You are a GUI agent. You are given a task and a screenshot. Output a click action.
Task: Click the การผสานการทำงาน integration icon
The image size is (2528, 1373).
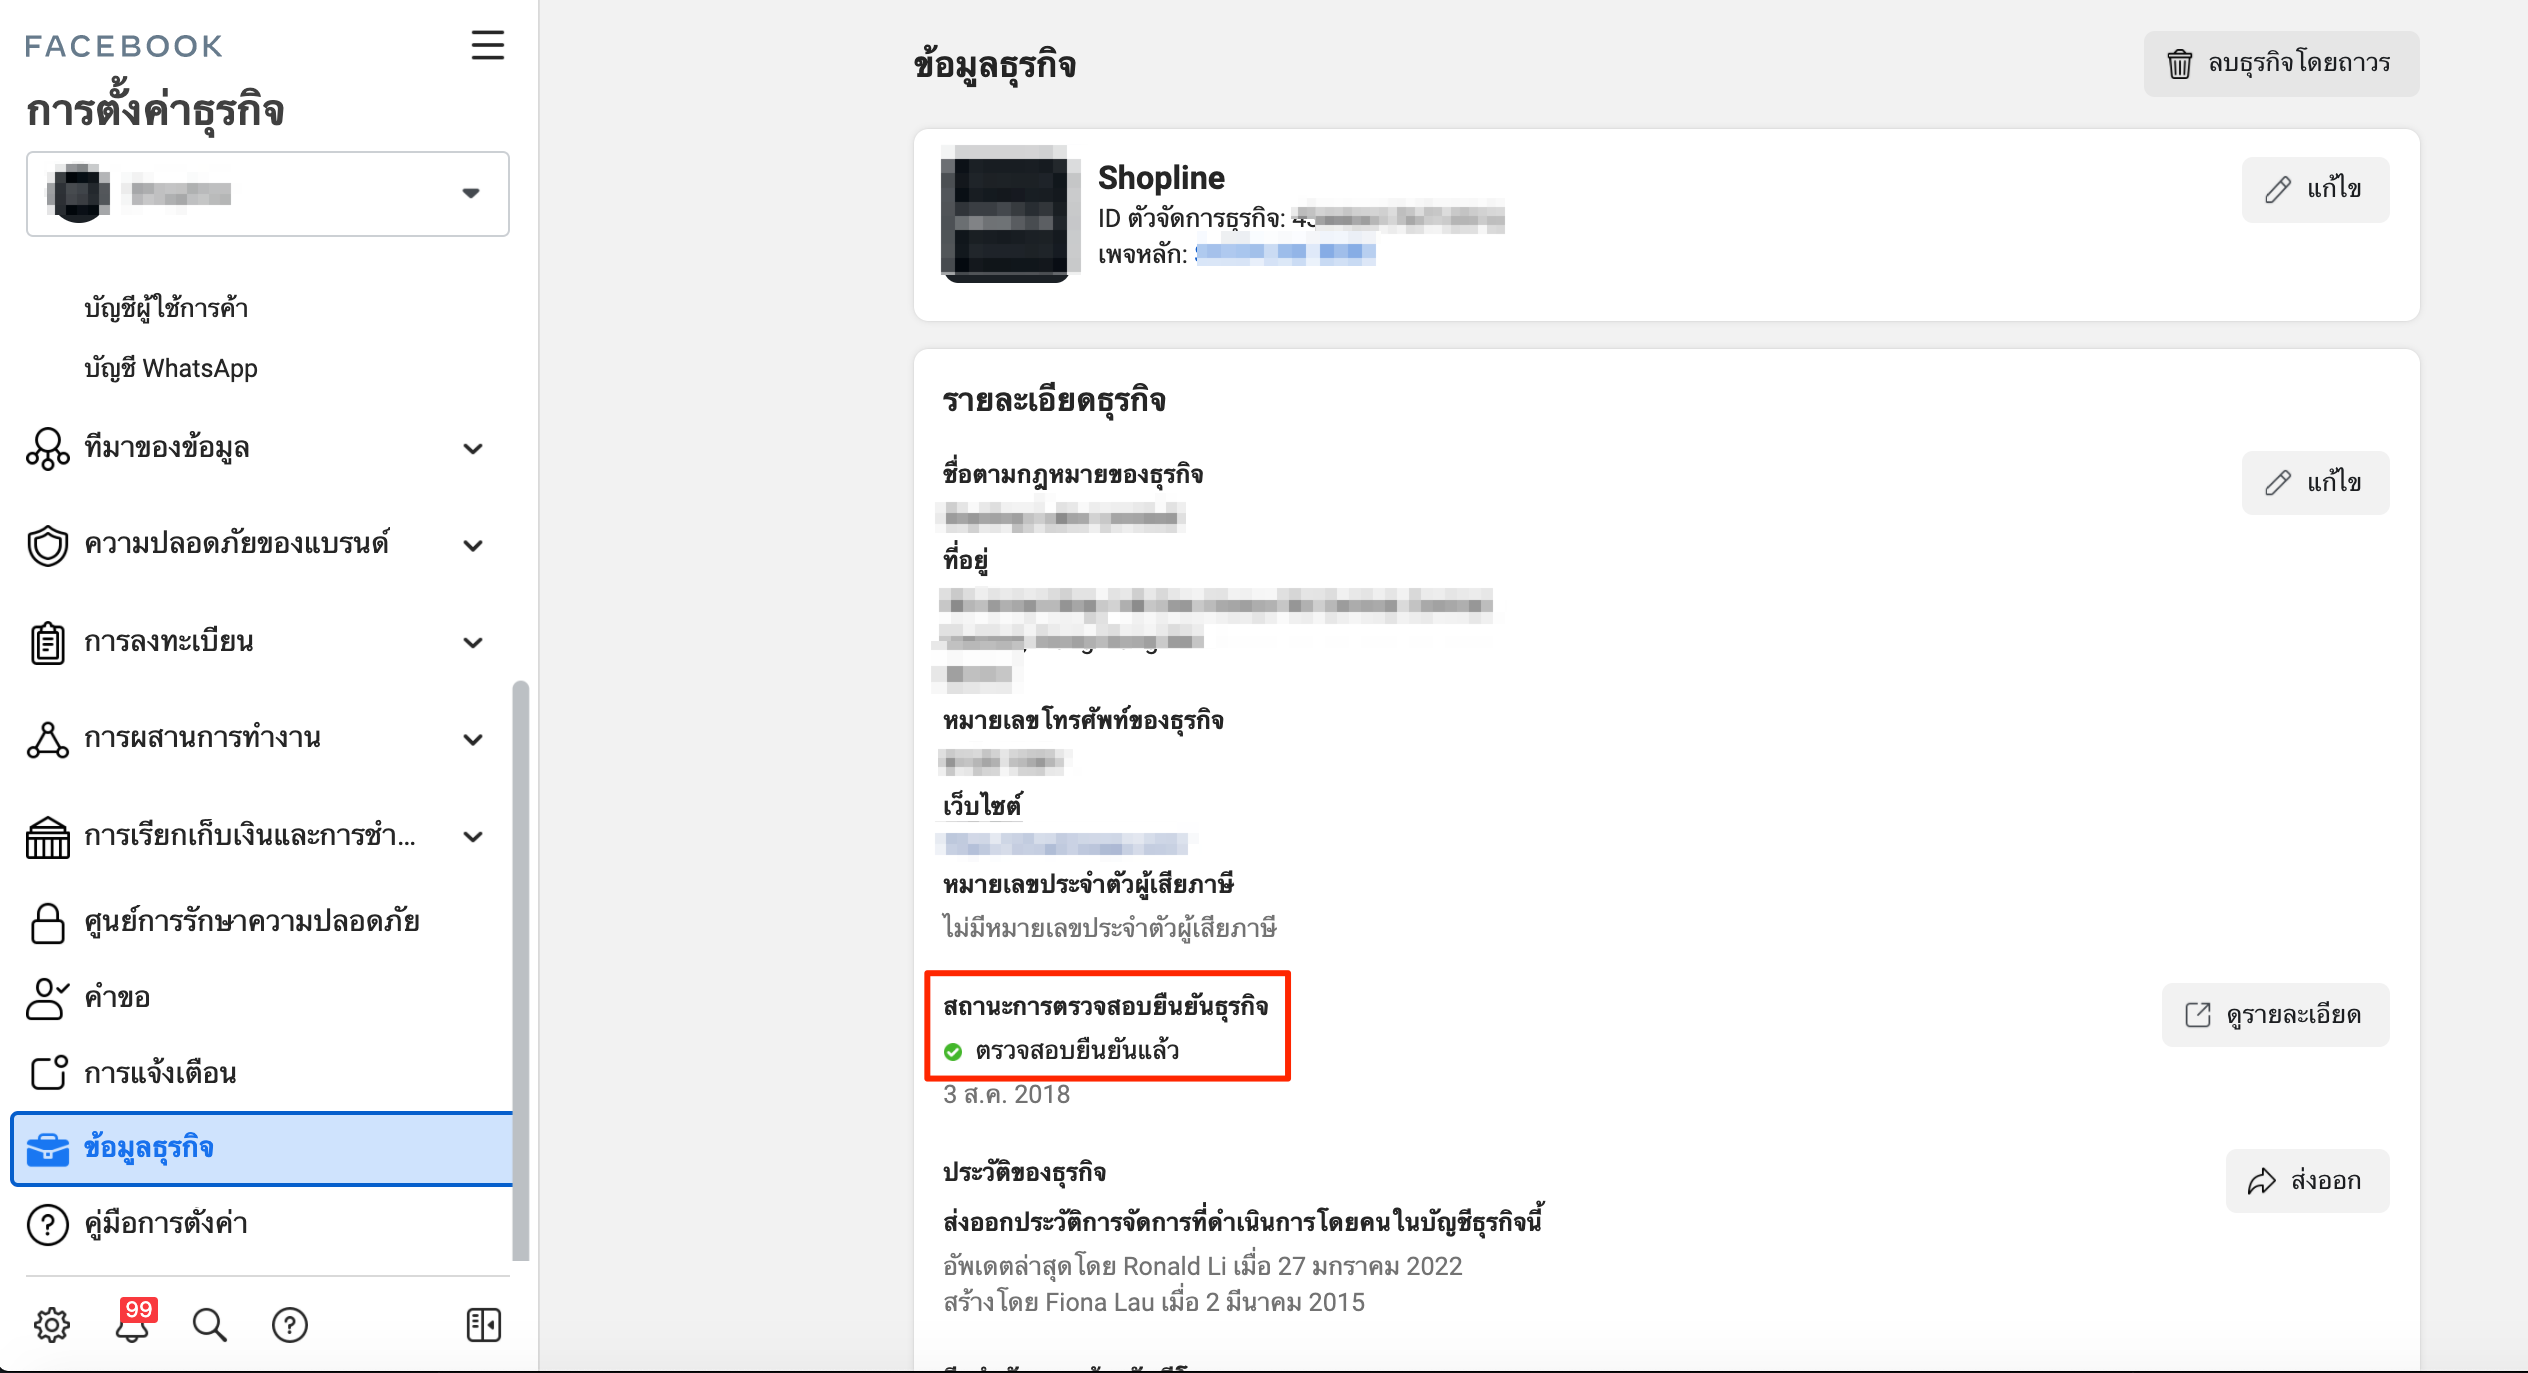48,739
